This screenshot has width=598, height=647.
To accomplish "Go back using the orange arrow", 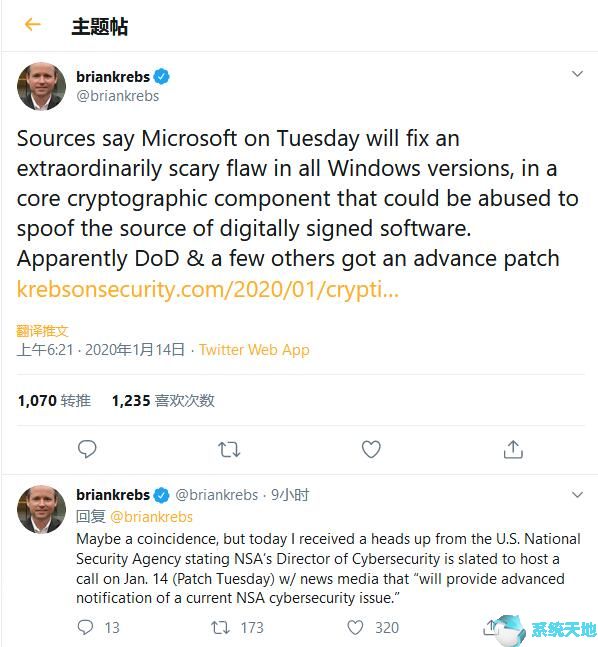I will 33,25.
